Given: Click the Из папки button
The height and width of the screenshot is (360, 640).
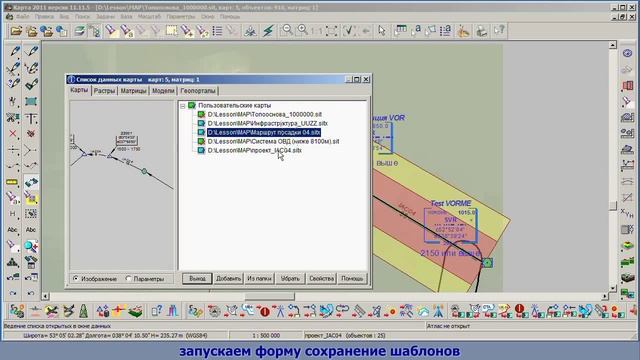Looking at the screenshot, I should pyautogui.click(x=259, y=278).
